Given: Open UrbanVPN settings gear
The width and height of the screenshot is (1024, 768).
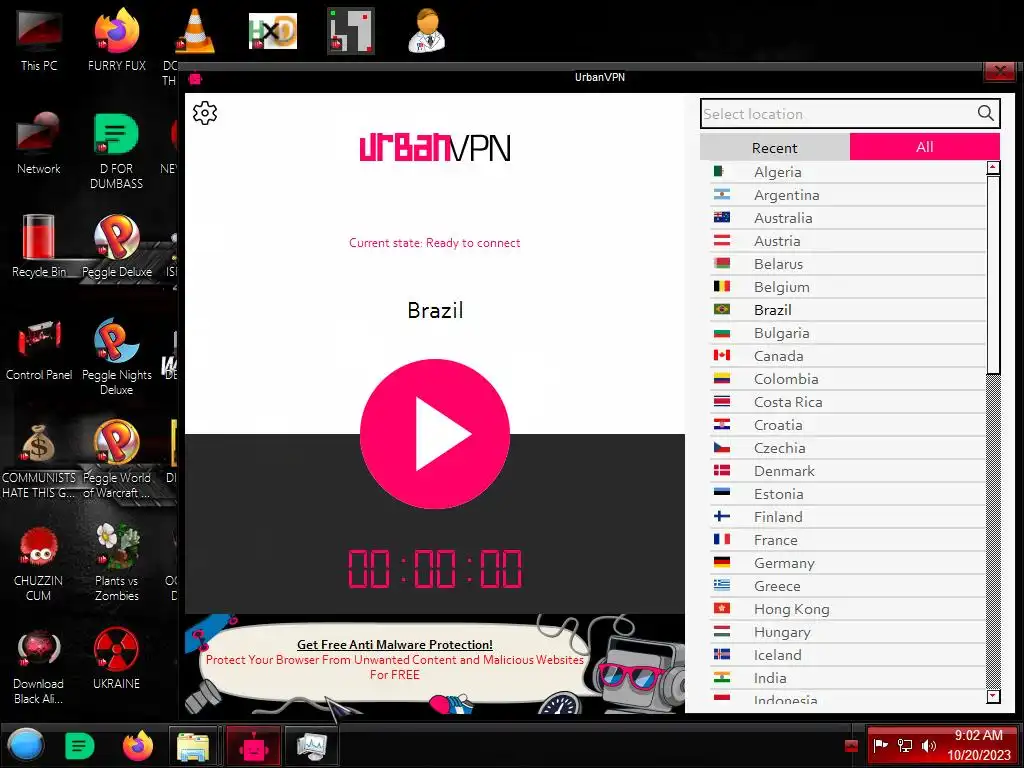Looking at the screenshot, I should pyautogui.click(x=205, y=113).
